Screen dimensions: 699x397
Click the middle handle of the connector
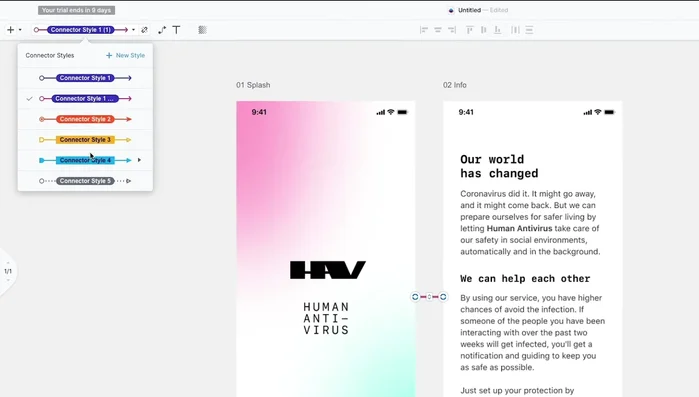(429, 297)
